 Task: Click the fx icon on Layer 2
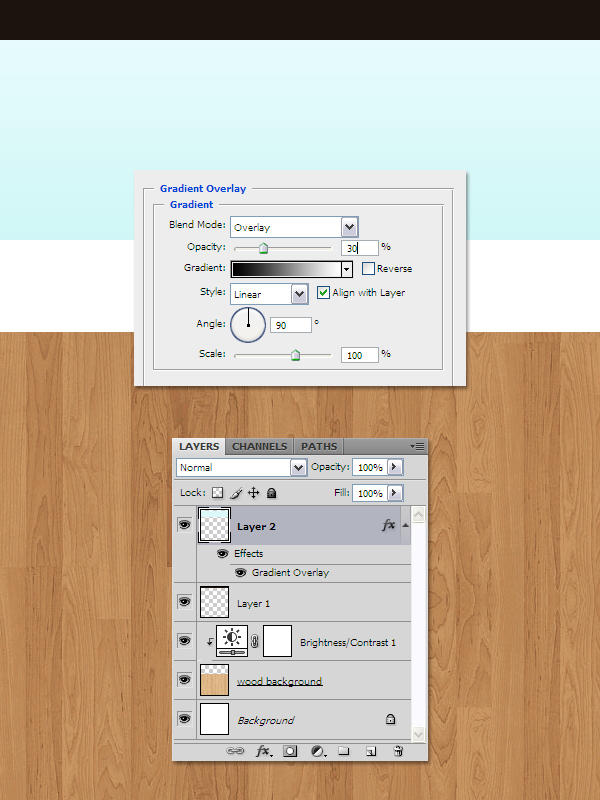[388, 525]
